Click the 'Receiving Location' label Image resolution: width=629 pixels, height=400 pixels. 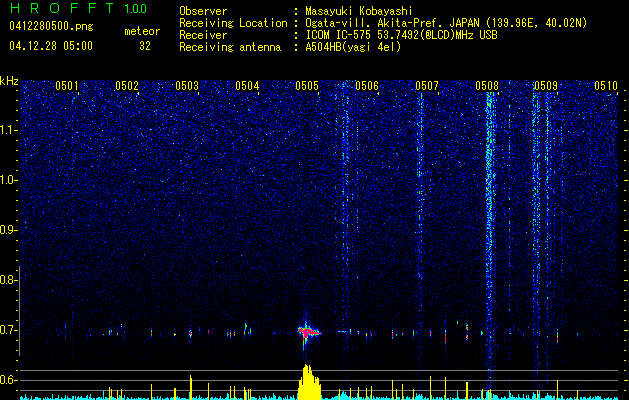tap(233, 23)
